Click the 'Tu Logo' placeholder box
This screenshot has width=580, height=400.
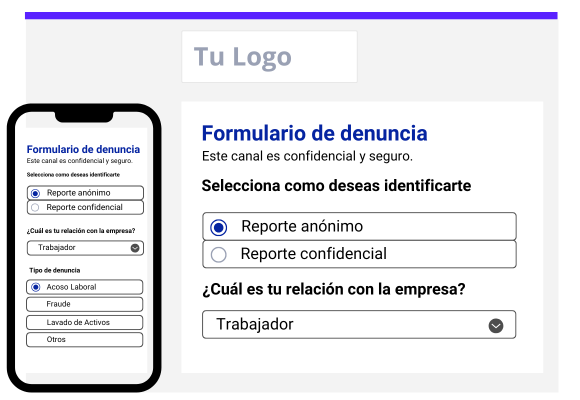[269, 57]
